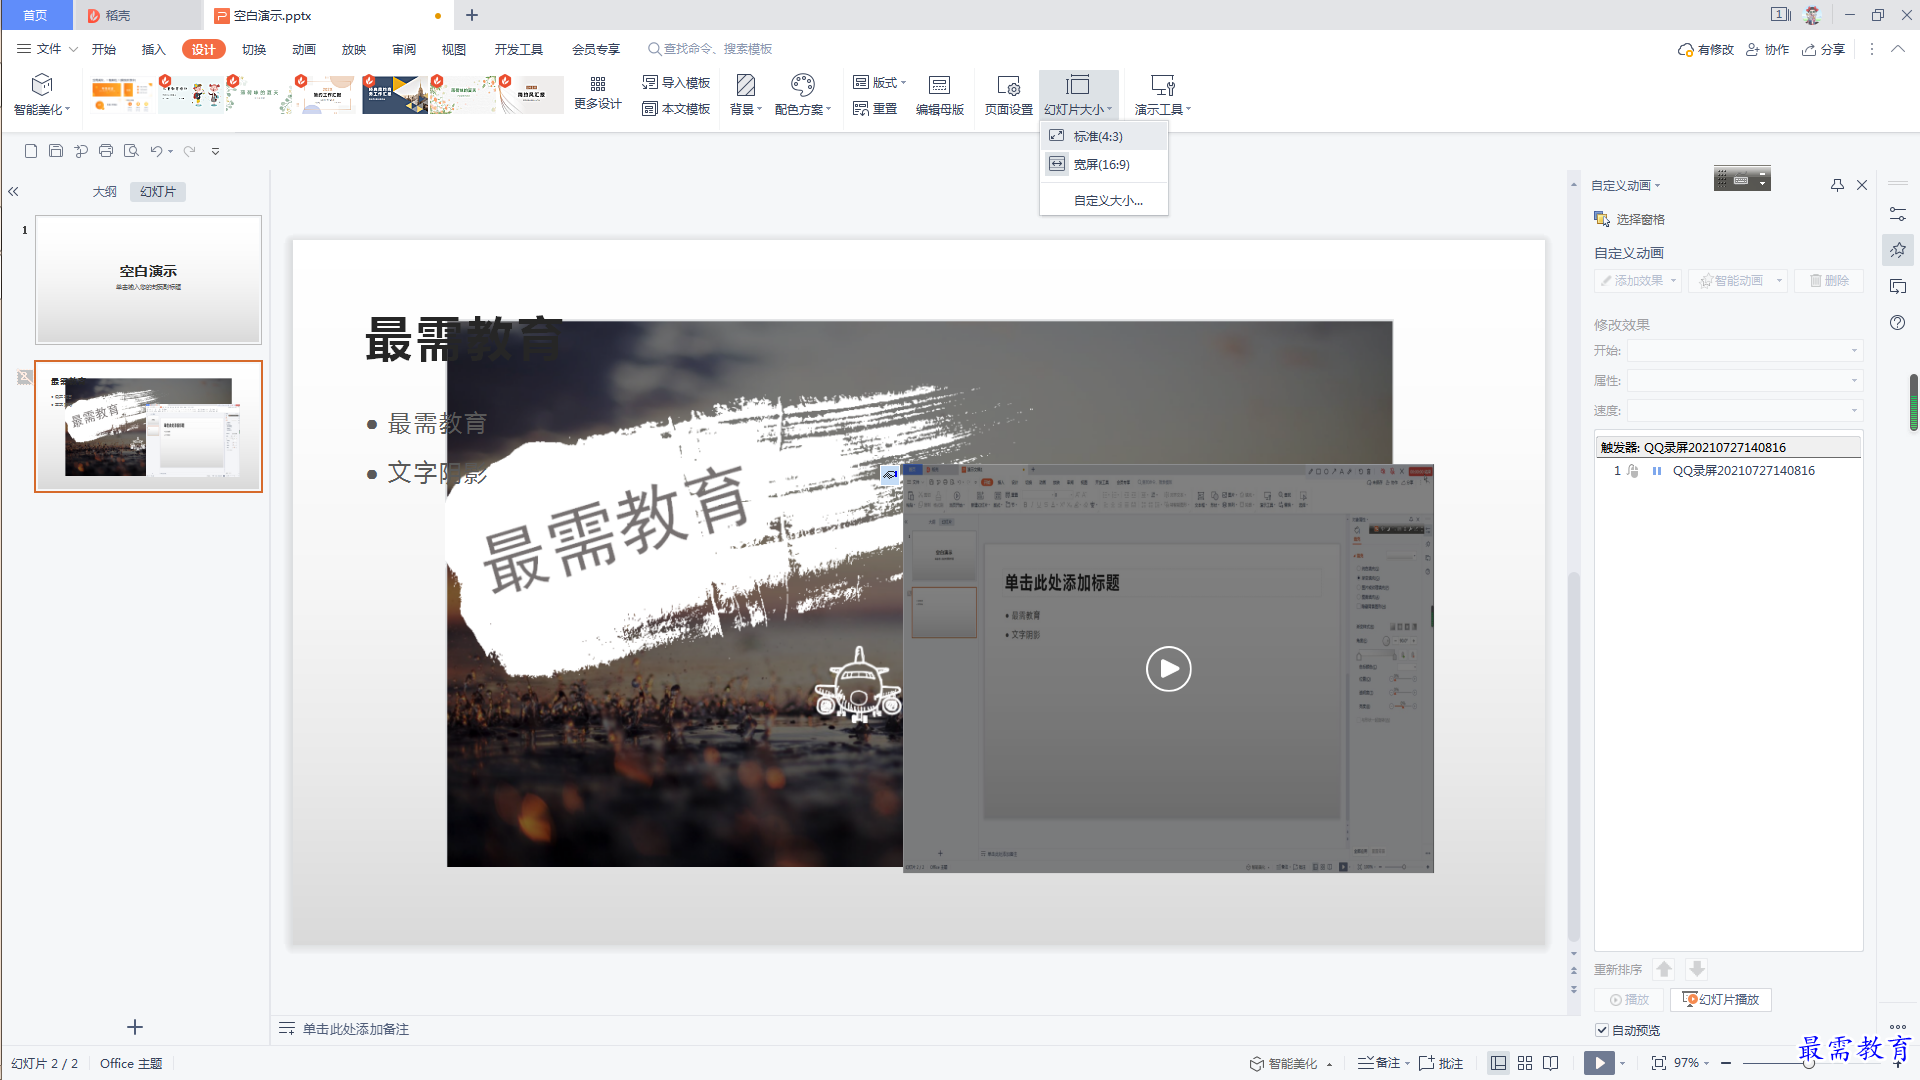Click Delete (删除) animation button

(1829, 281)
